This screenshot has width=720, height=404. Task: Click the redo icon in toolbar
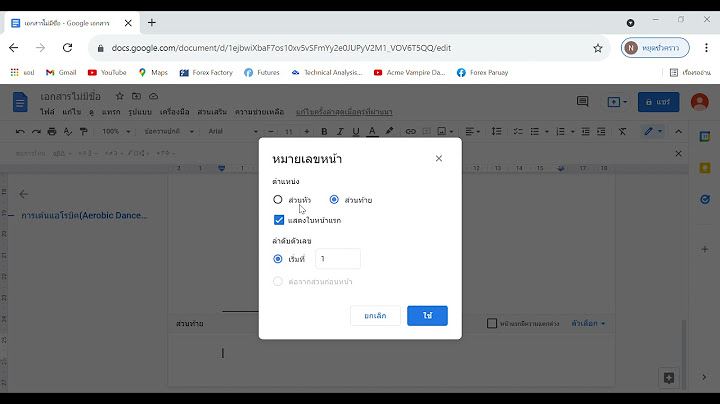[x=36, y=132]
